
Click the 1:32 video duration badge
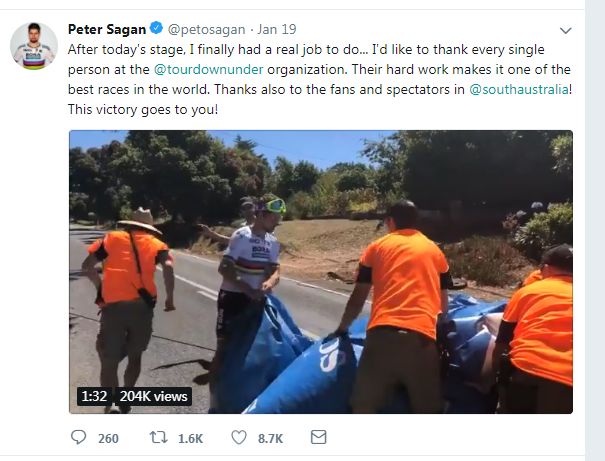pos(94,396)
